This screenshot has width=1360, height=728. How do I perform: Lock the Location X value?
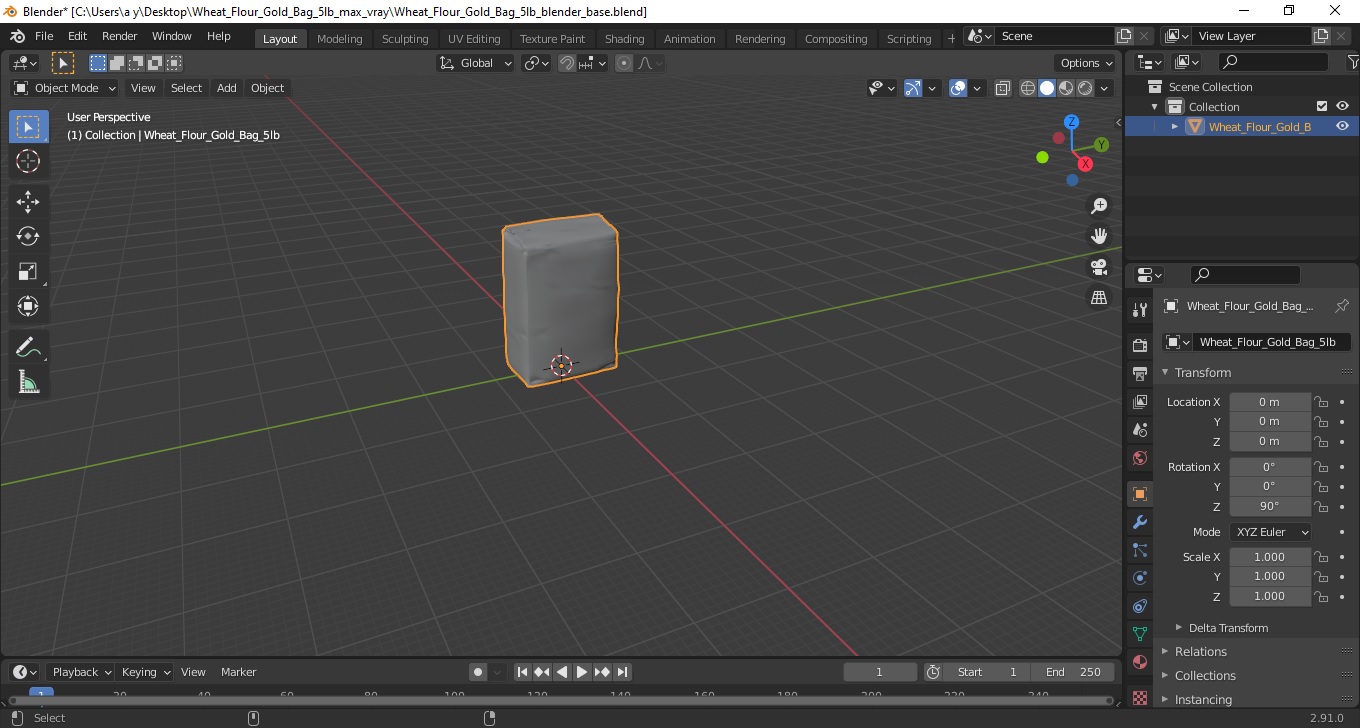pyautogui.click(x=1321, y=402)
